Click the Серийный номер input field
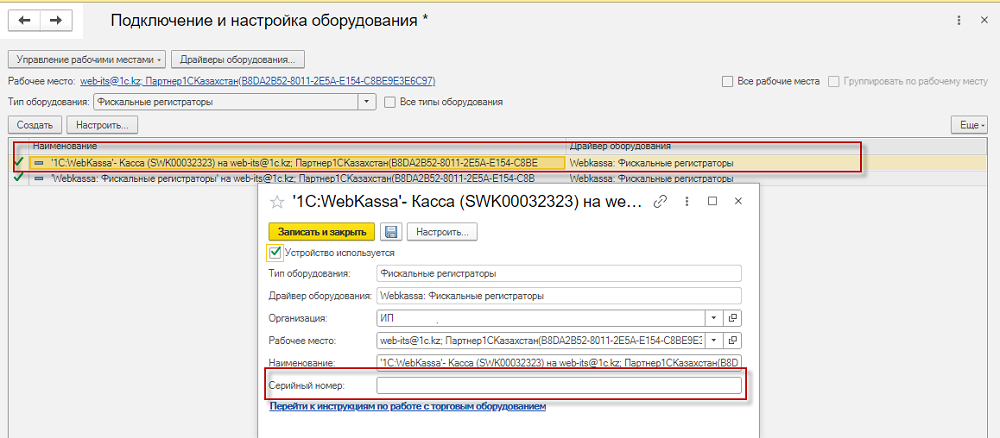The image size is (1000, 438). coord(559,386)
